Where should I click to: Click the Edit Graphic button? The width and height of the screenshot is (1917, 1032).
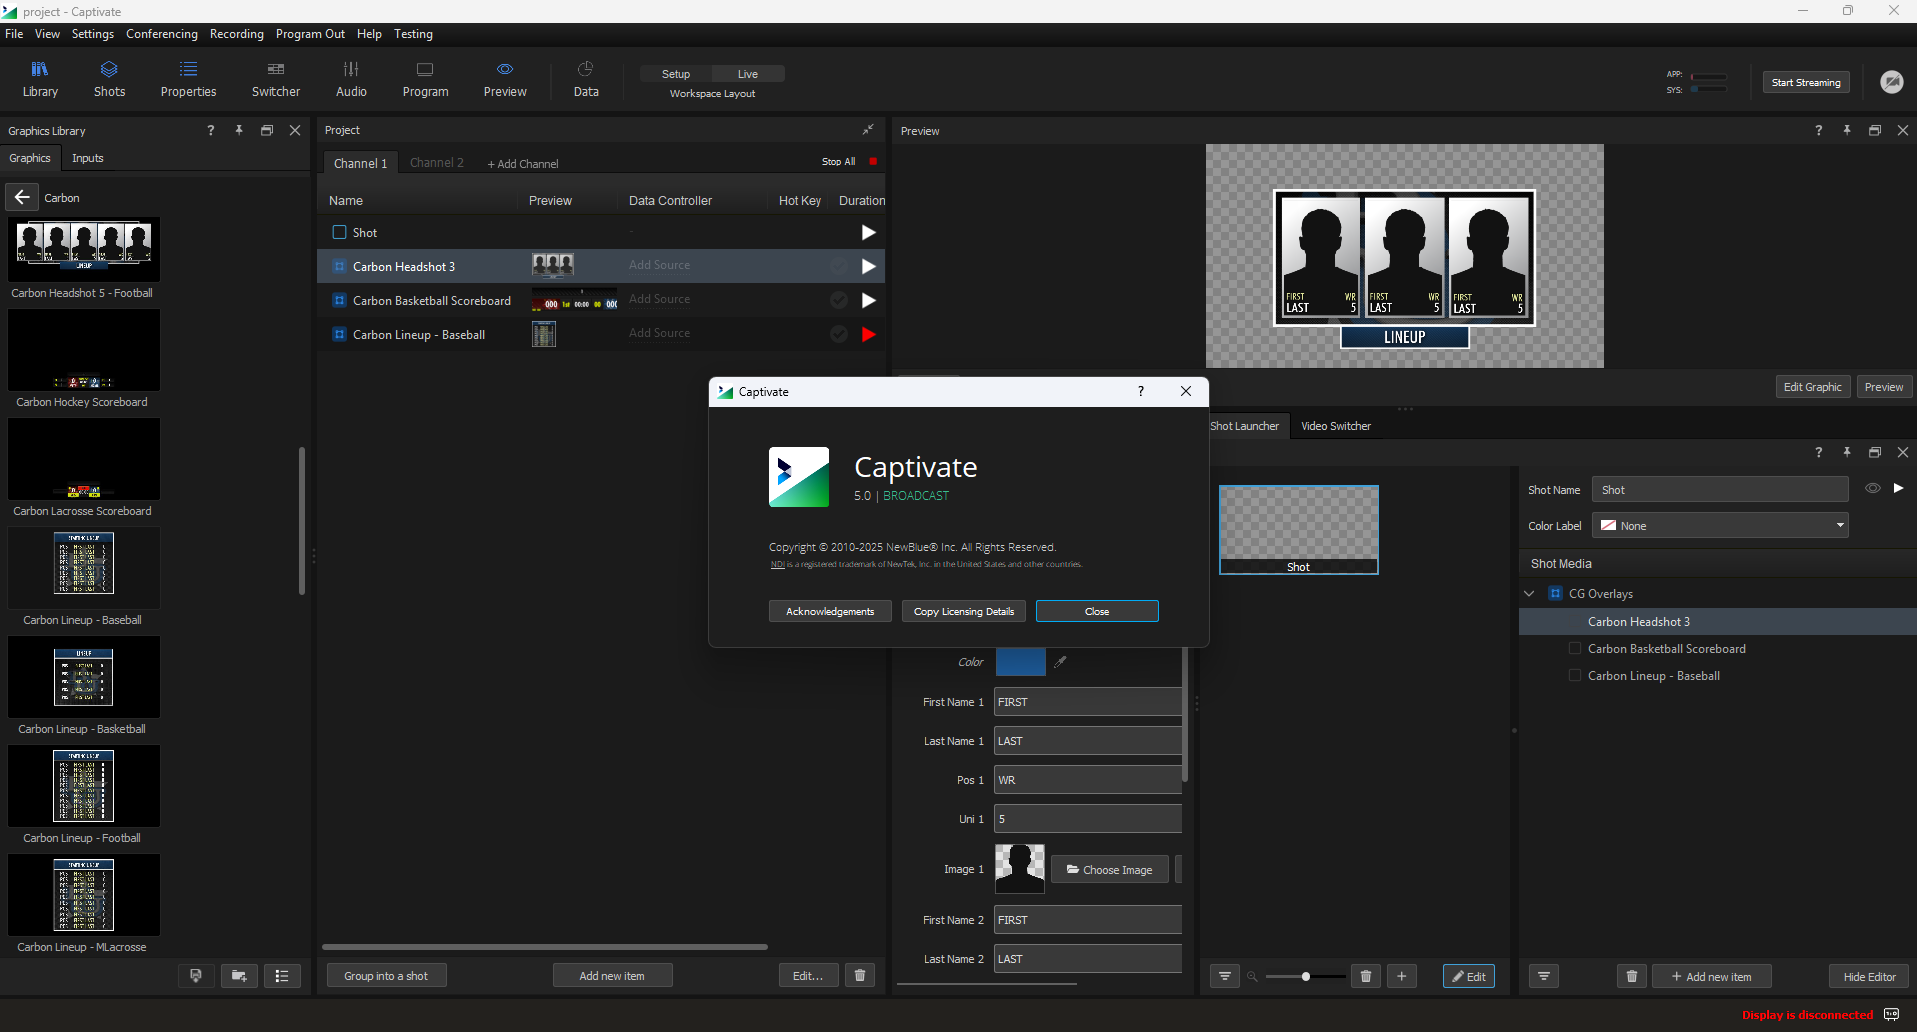pyautogui.click(x=1813, y=387)
